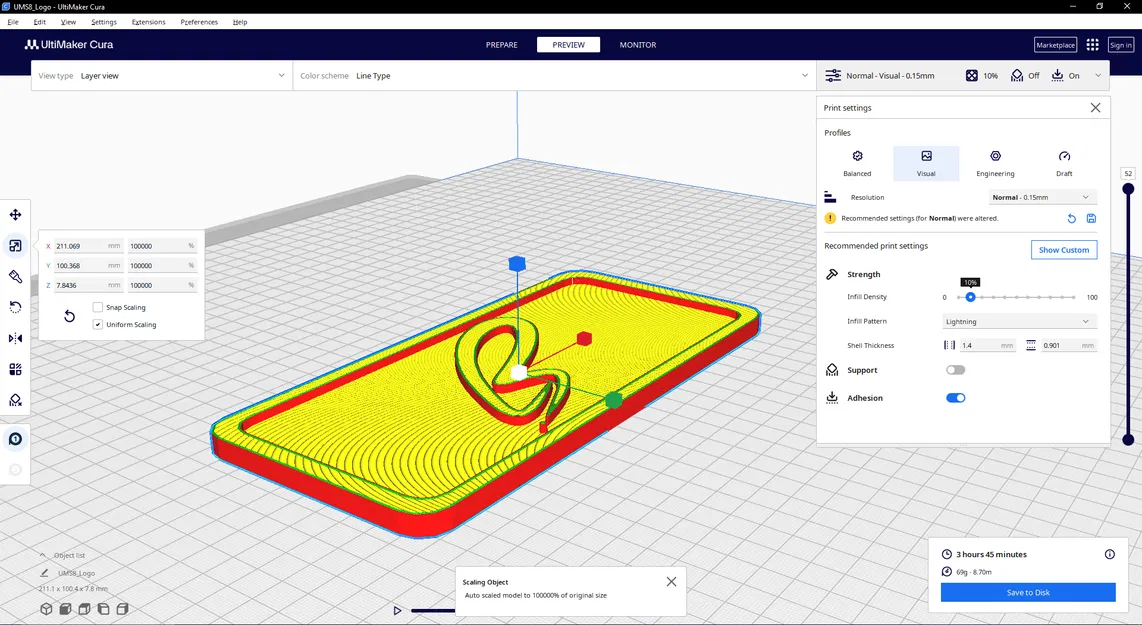Reset scaling with the circular arrow icon
Screen dimensions: 1142x625
click(x=69, y=316)
